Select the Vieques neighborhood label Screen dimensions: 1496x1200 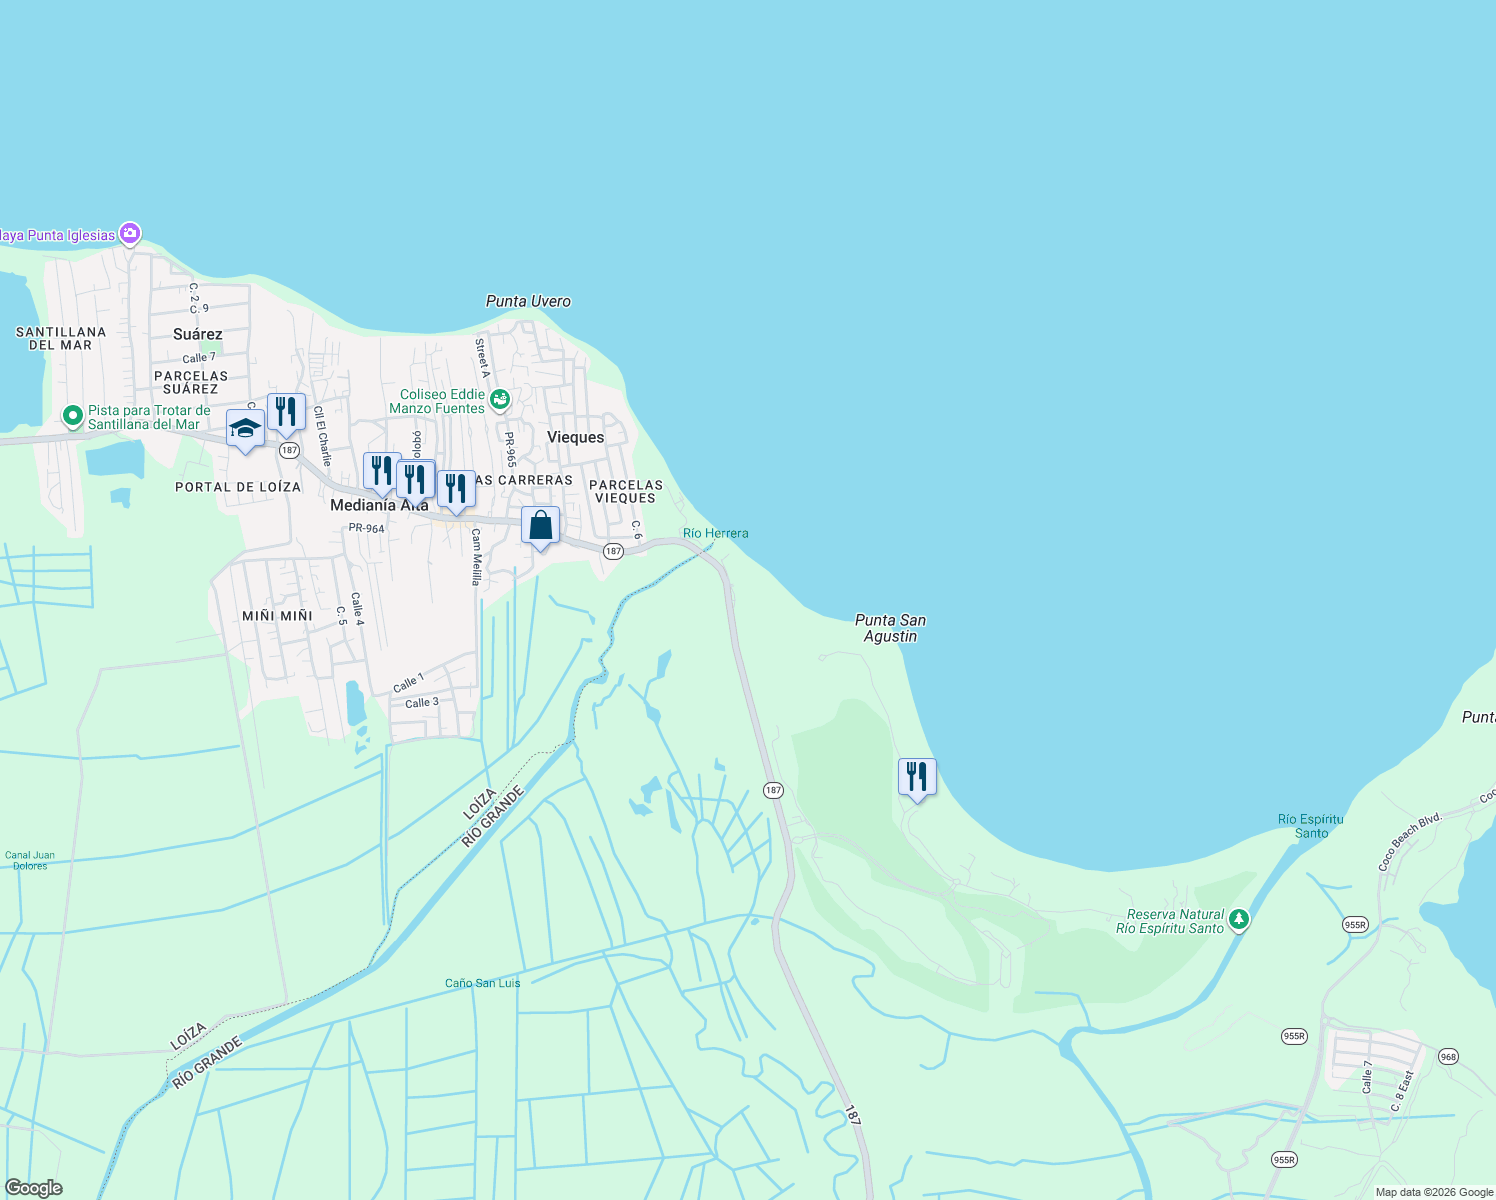pos(576,437)
